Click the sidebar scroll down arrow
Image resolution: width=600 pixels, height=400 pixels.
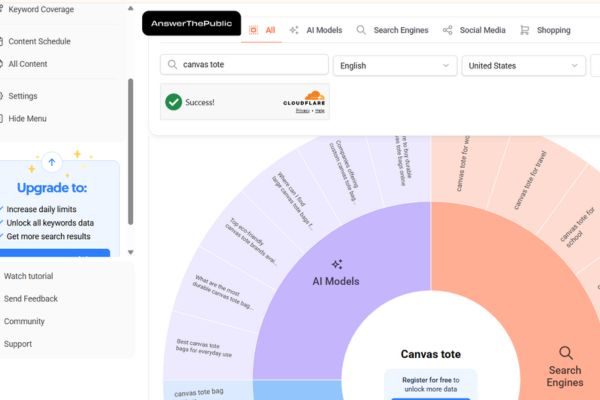click(130, 252)
